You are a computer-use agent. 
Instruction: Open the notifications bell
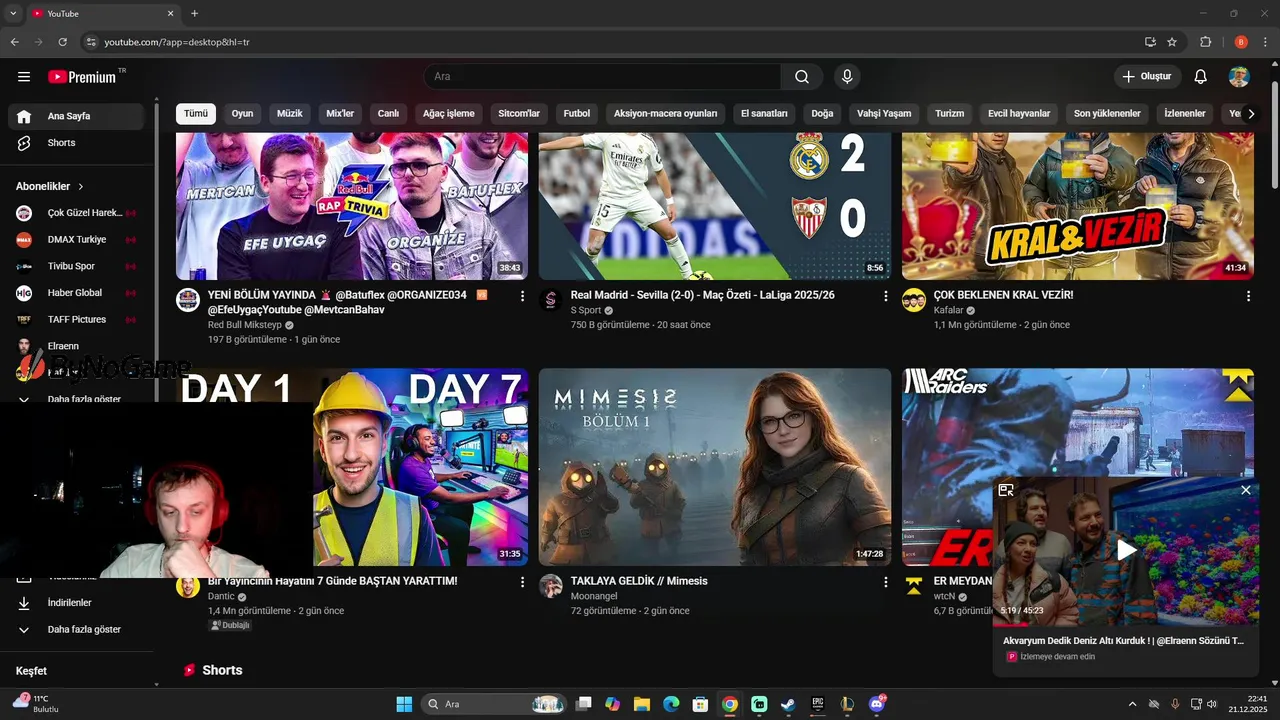point(1201,77)
